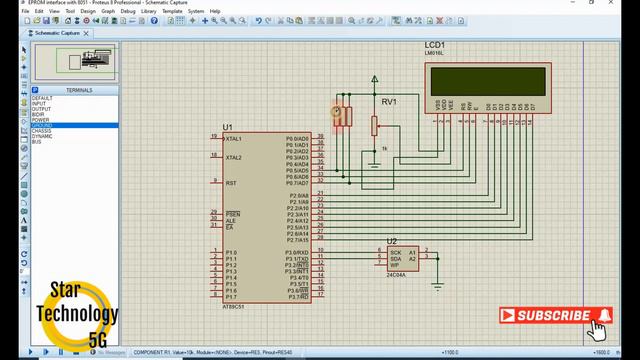
Task: Click the Zoom Out magnifier icon
Action: point(224,21)
